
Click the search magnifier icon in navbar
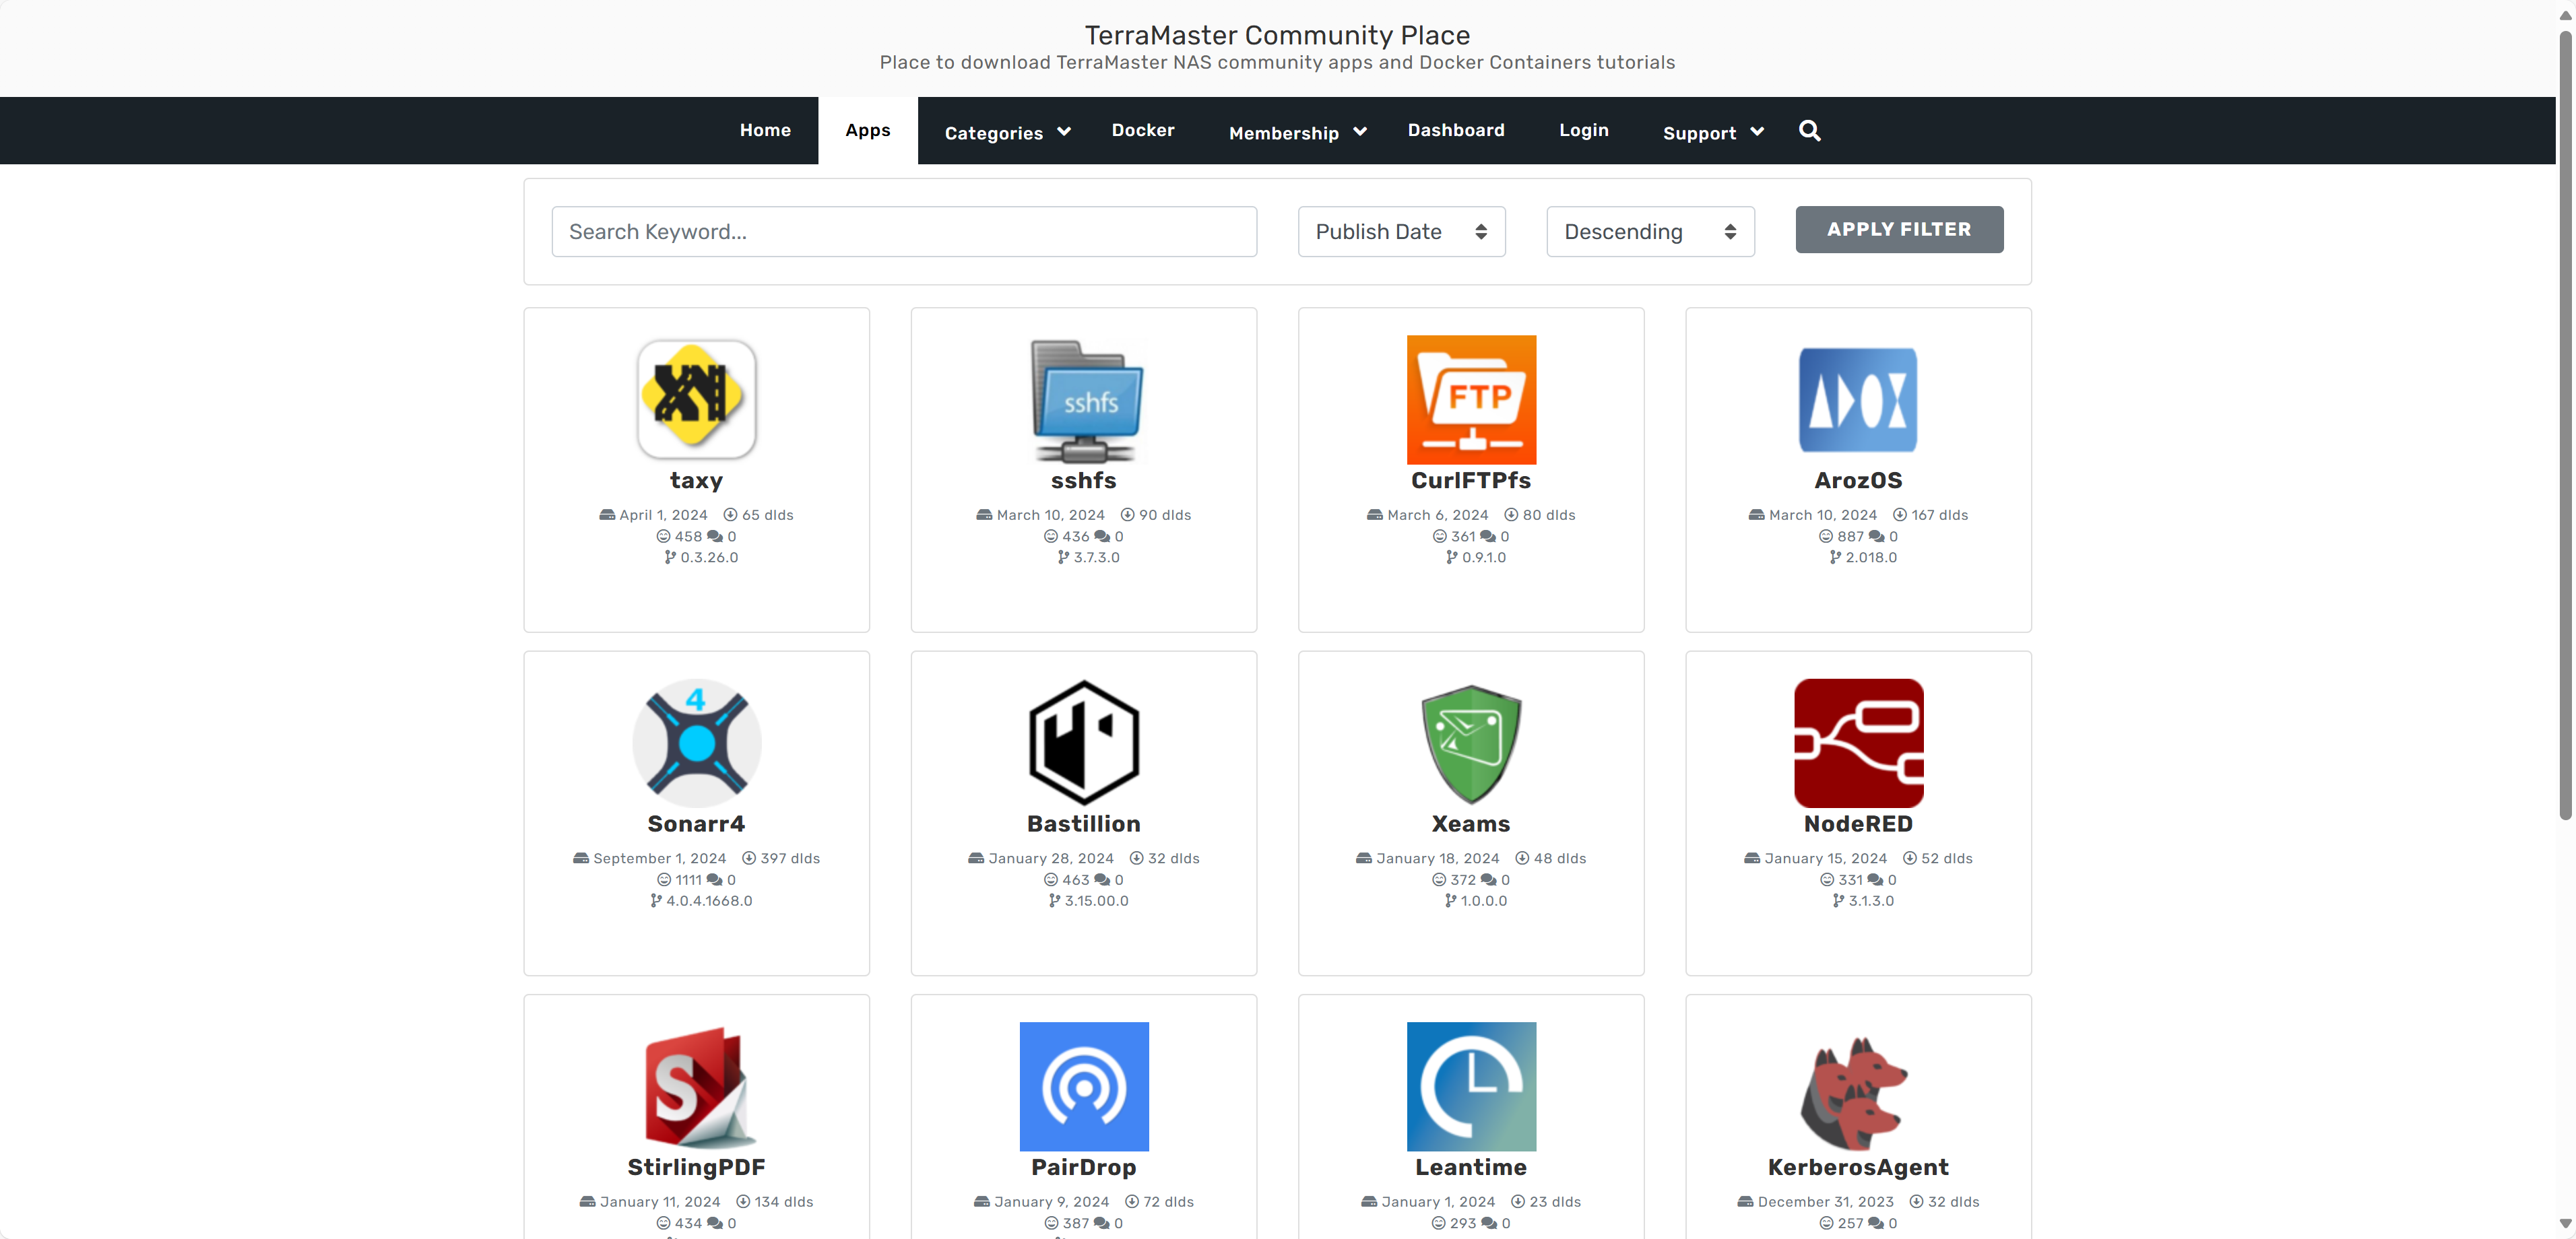1809,131
